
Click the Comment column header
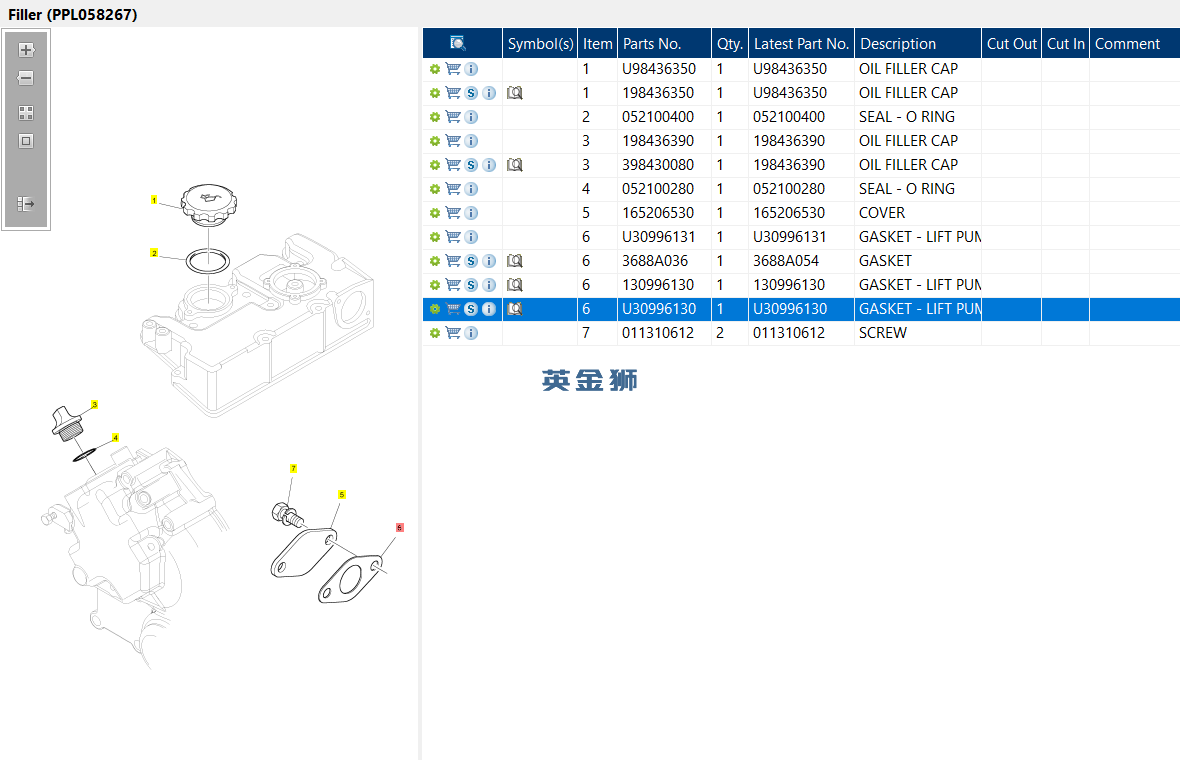click(x=1135, y=44)
